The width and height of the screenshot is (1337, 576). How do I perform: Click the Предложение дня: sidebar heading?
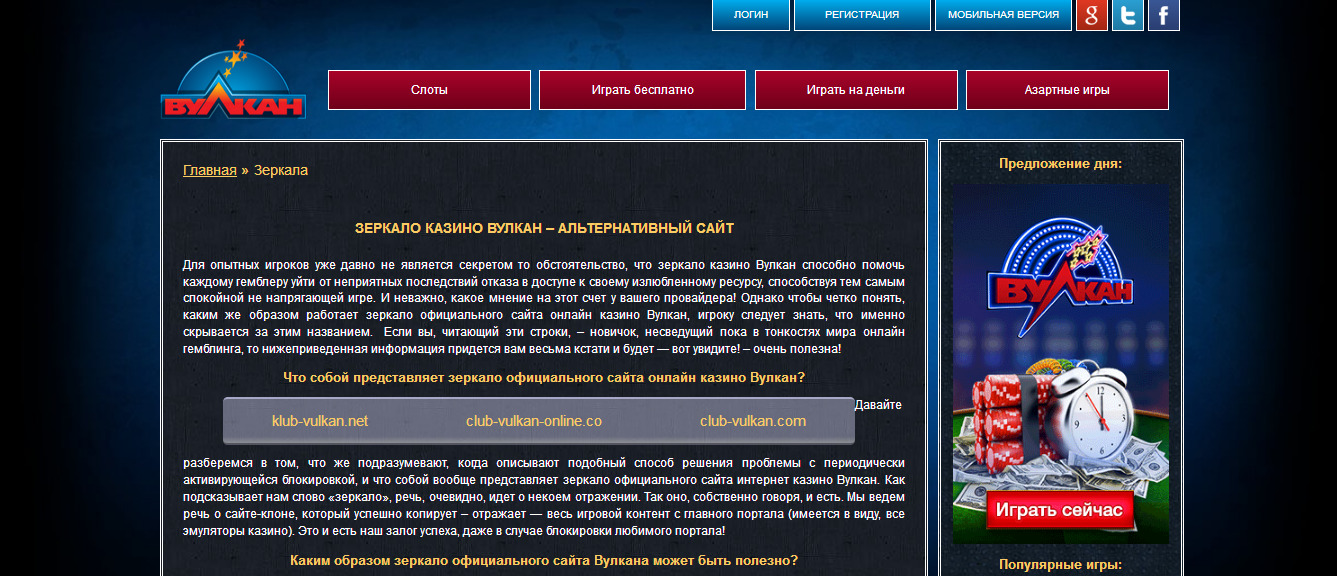pyautogui.click(x=1060, y=163)
